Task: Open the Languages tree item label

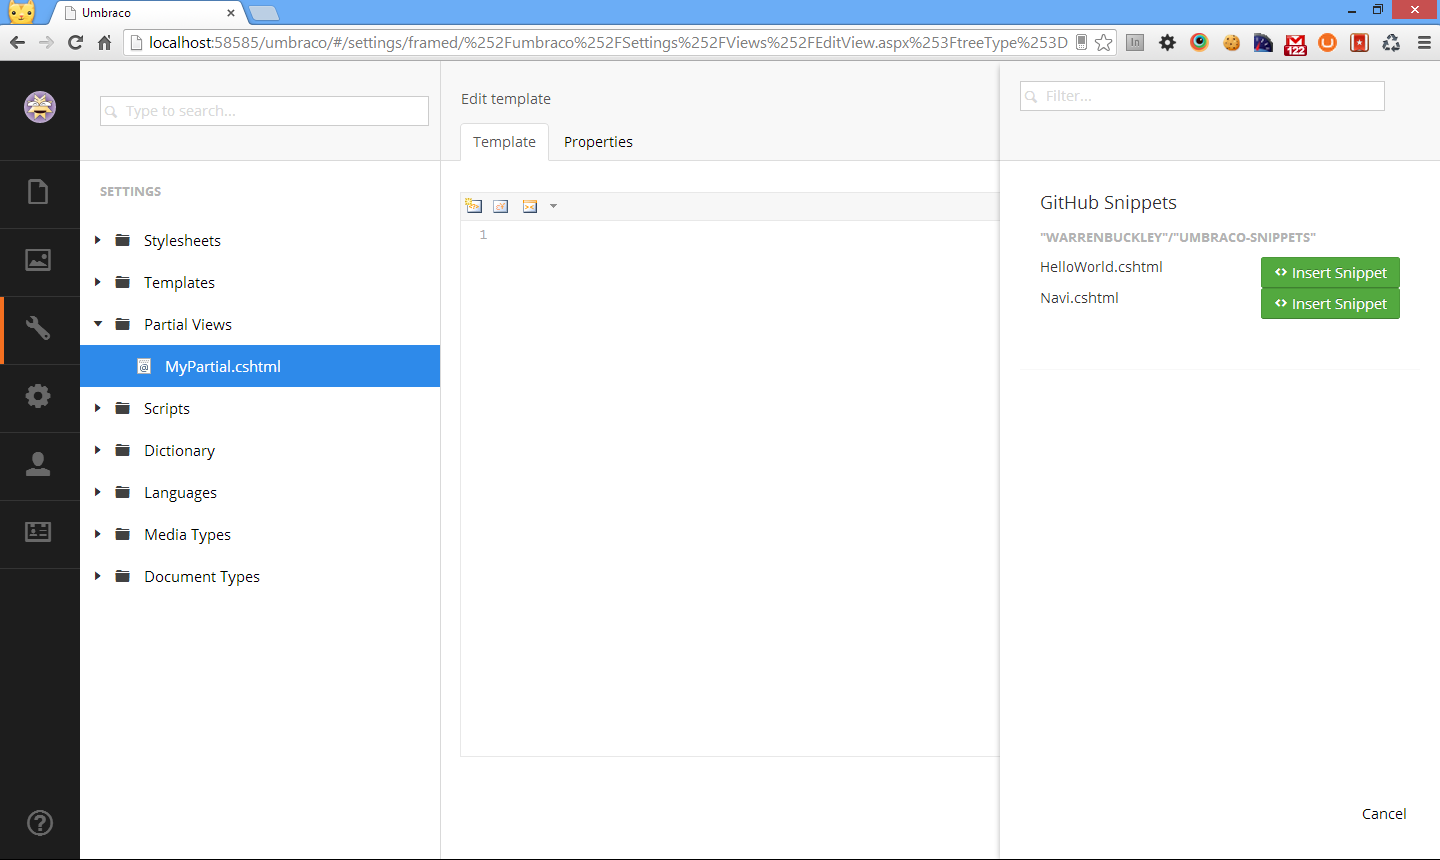Action: click(180, 493)
